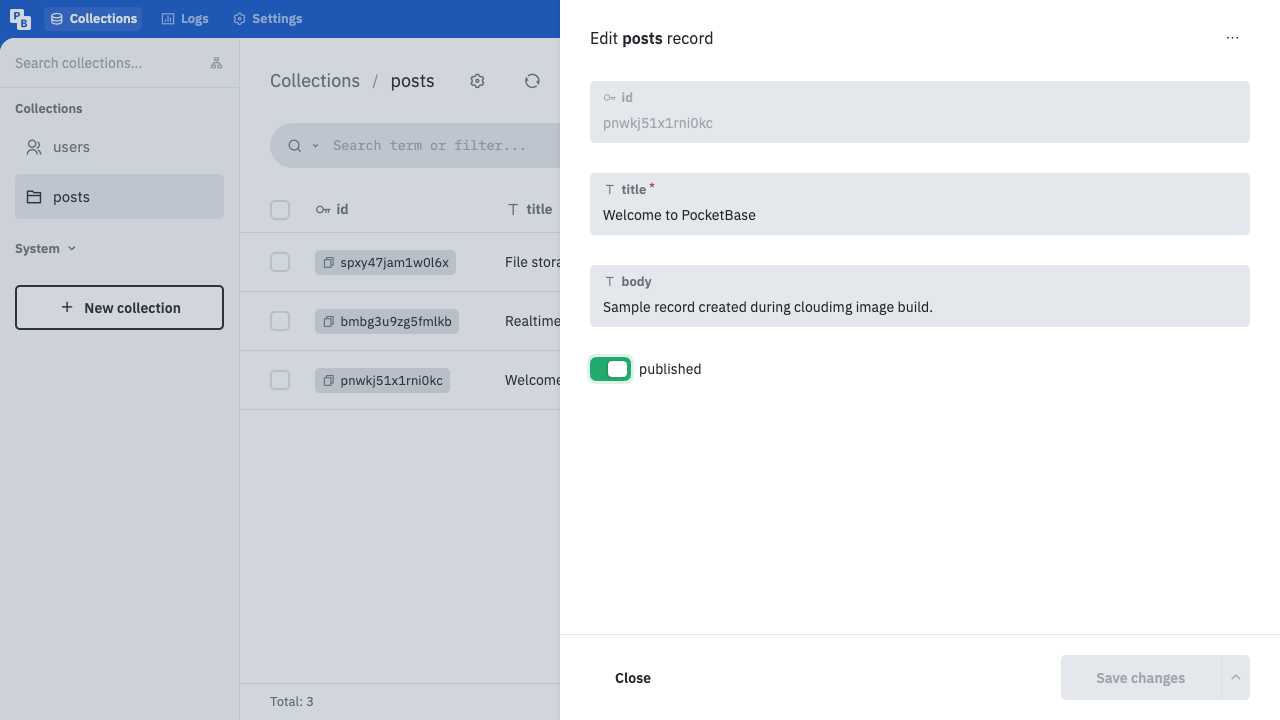Check the row pnwkj51x1rni0kc checkbox

tap(280, 380)
